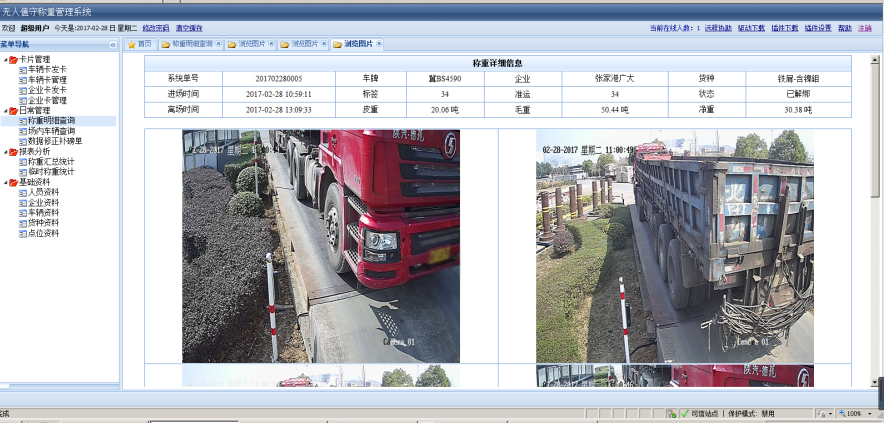Screen dimensions: 884x423
Task: Click the 30.38 吨 net weight cell
Action: 798,110
